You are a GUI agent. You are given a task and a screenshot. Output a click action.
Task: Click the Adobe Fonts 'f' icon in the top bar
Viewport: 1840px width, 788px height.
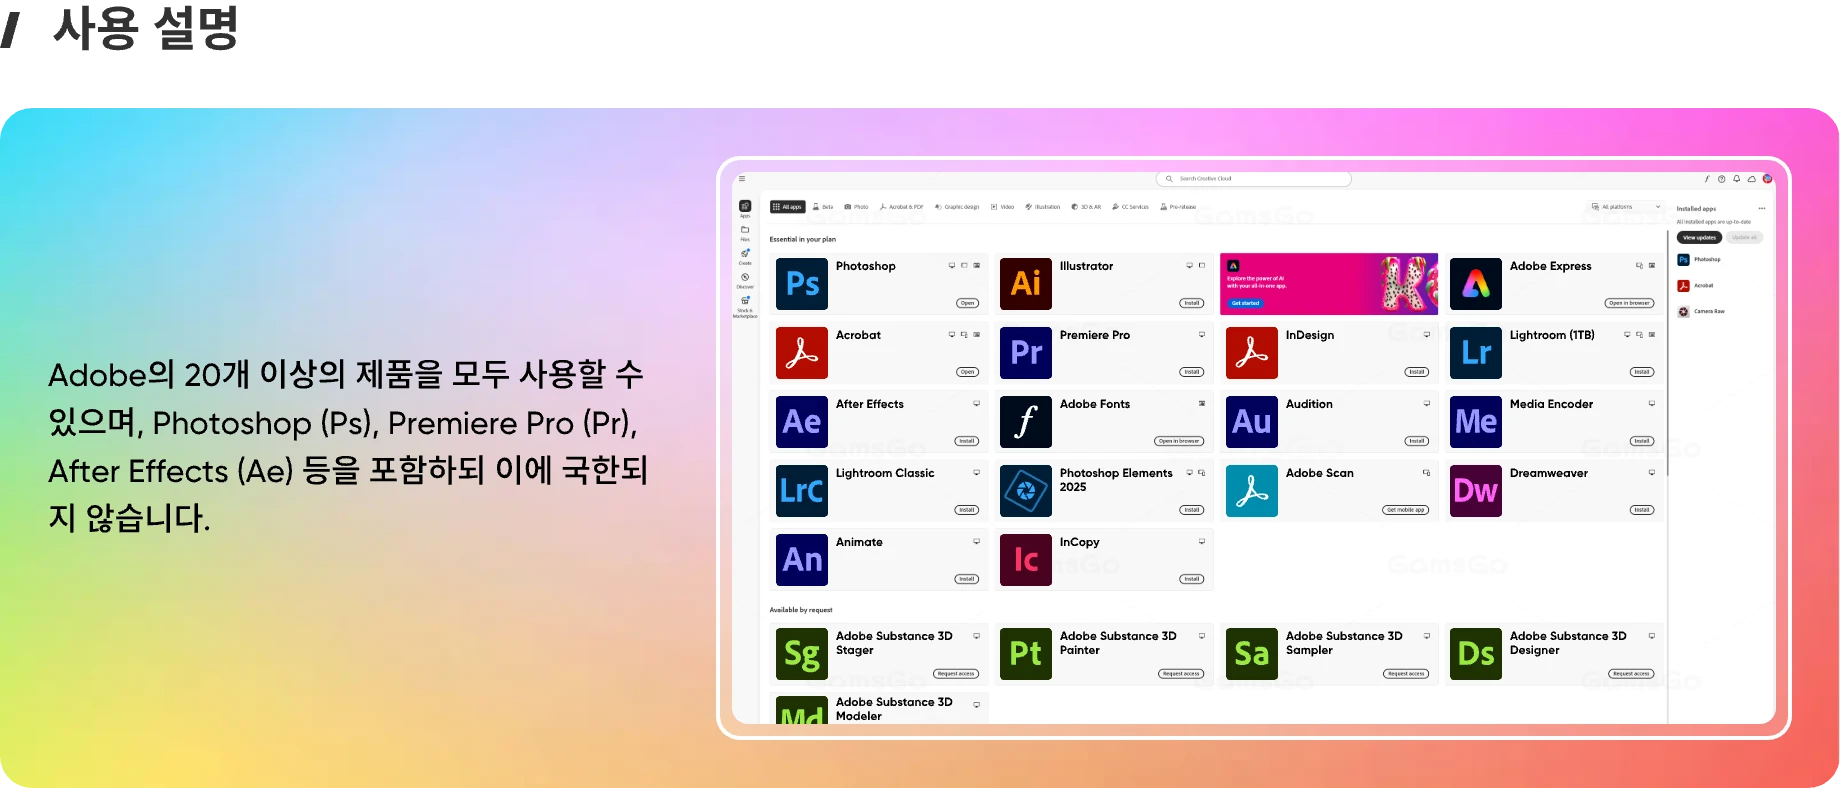pos(1707,179)
